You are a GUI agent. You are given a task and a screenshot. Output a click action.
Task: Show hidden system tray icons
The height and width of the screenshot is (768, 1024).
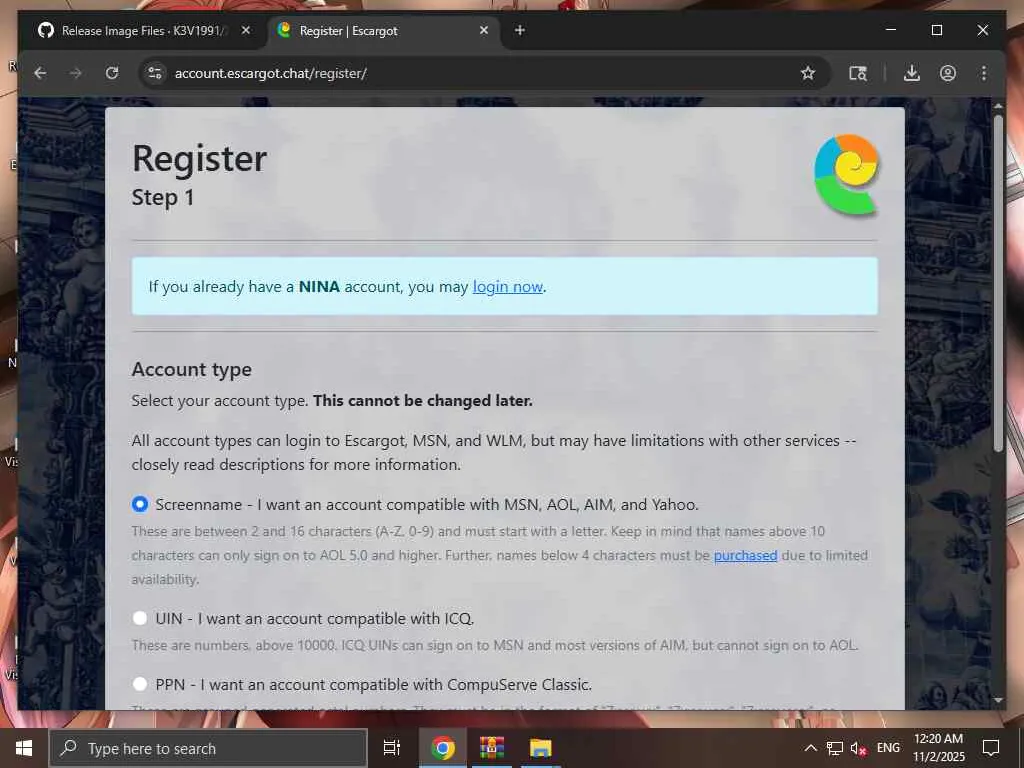pyautogui.click(x=810, y=748)
